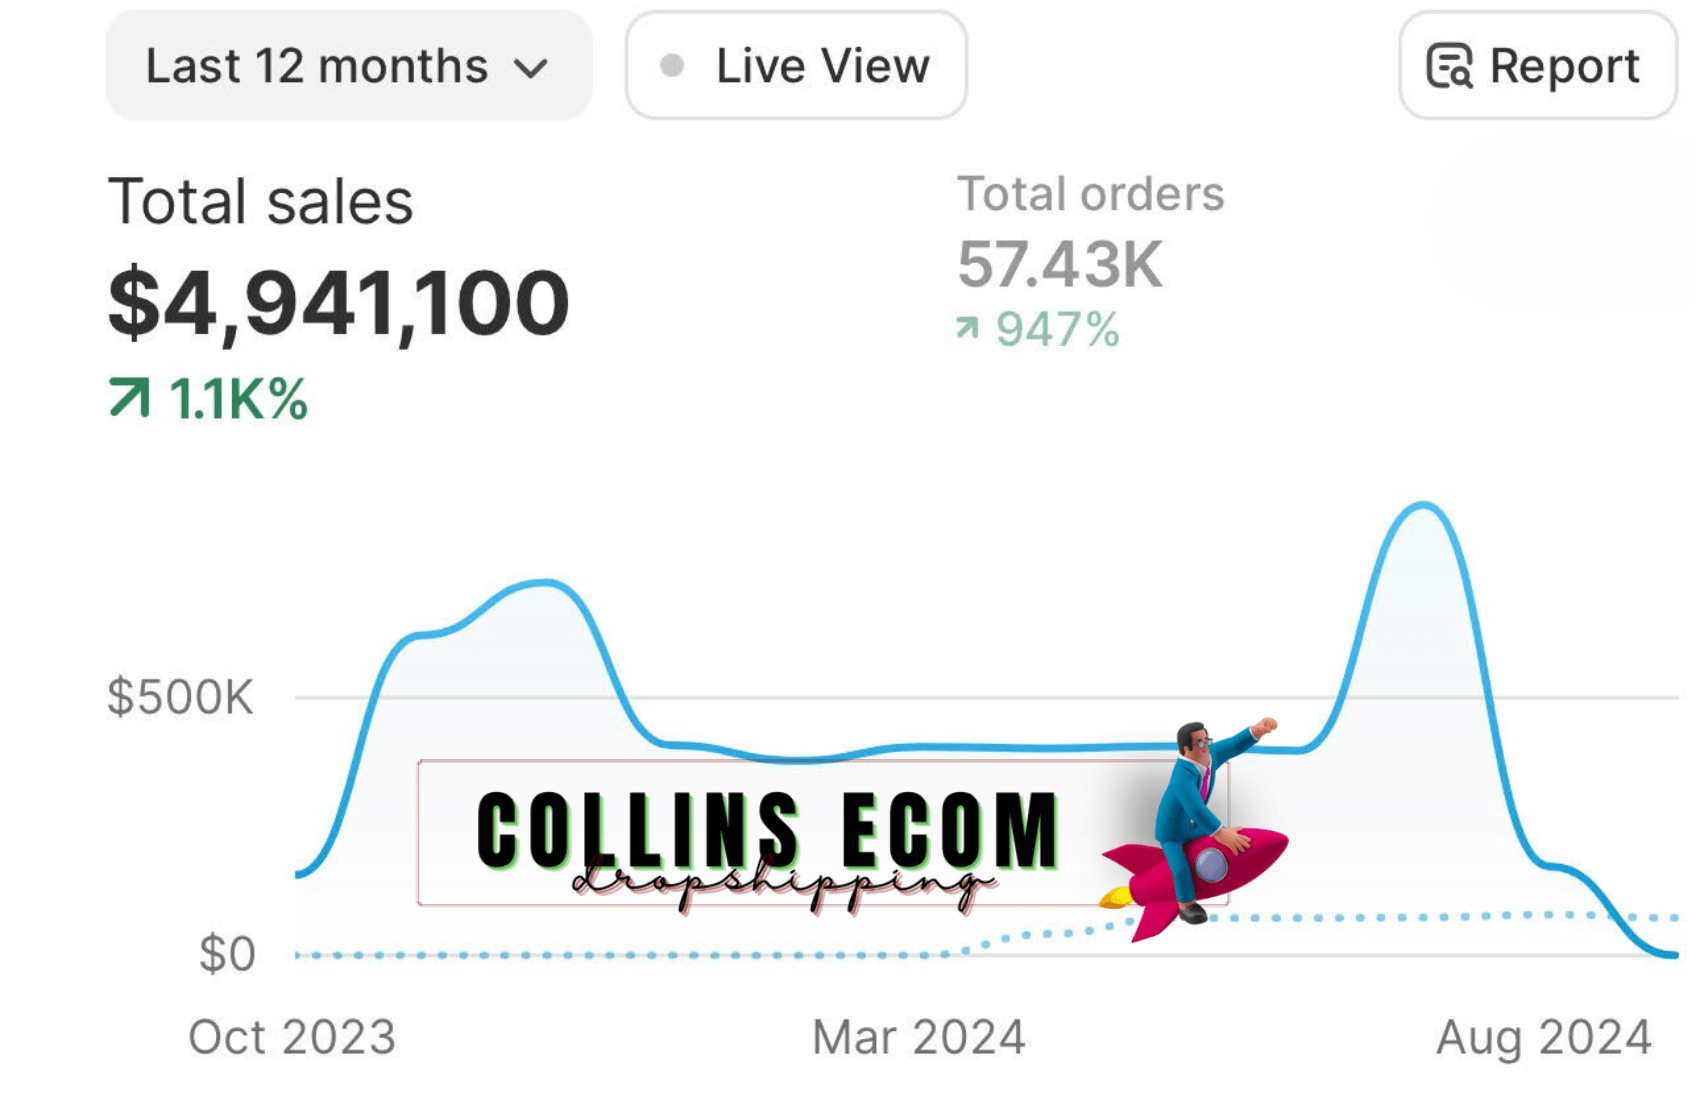The height and width of the screenshot is (1100, 1700).
Task: Click the $4,941,100 total sales figure
Action: click(339, 304)
